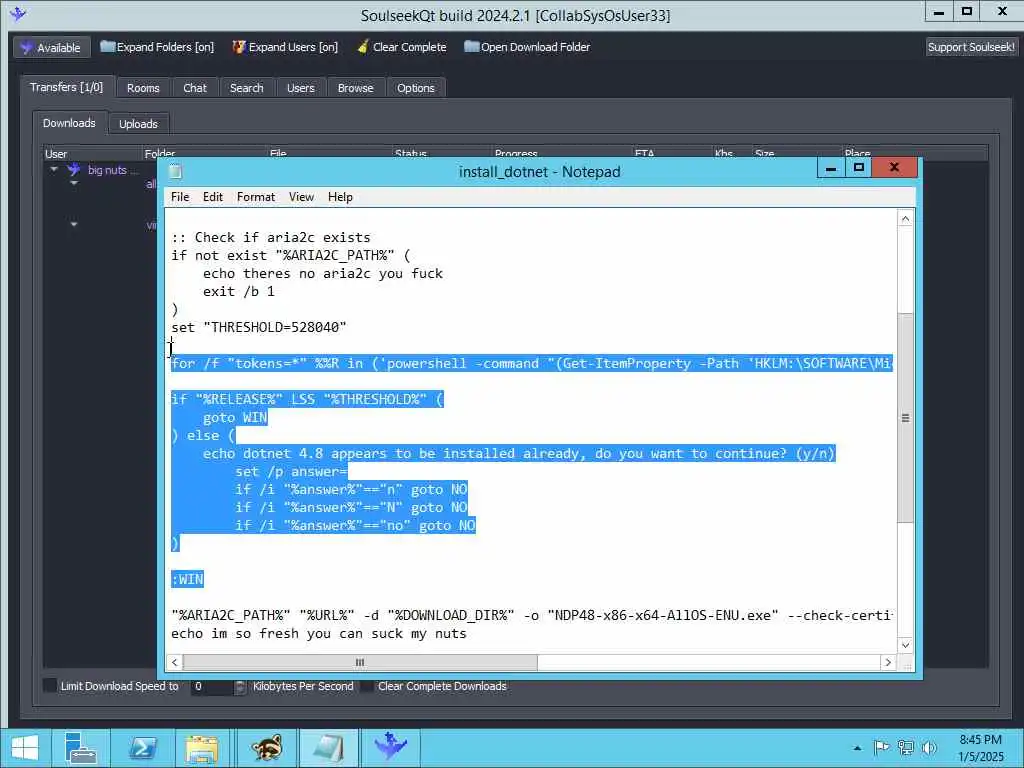1024x768 pixels.
Task: Open File Explorer from taskbar
Action: (202, 748)
